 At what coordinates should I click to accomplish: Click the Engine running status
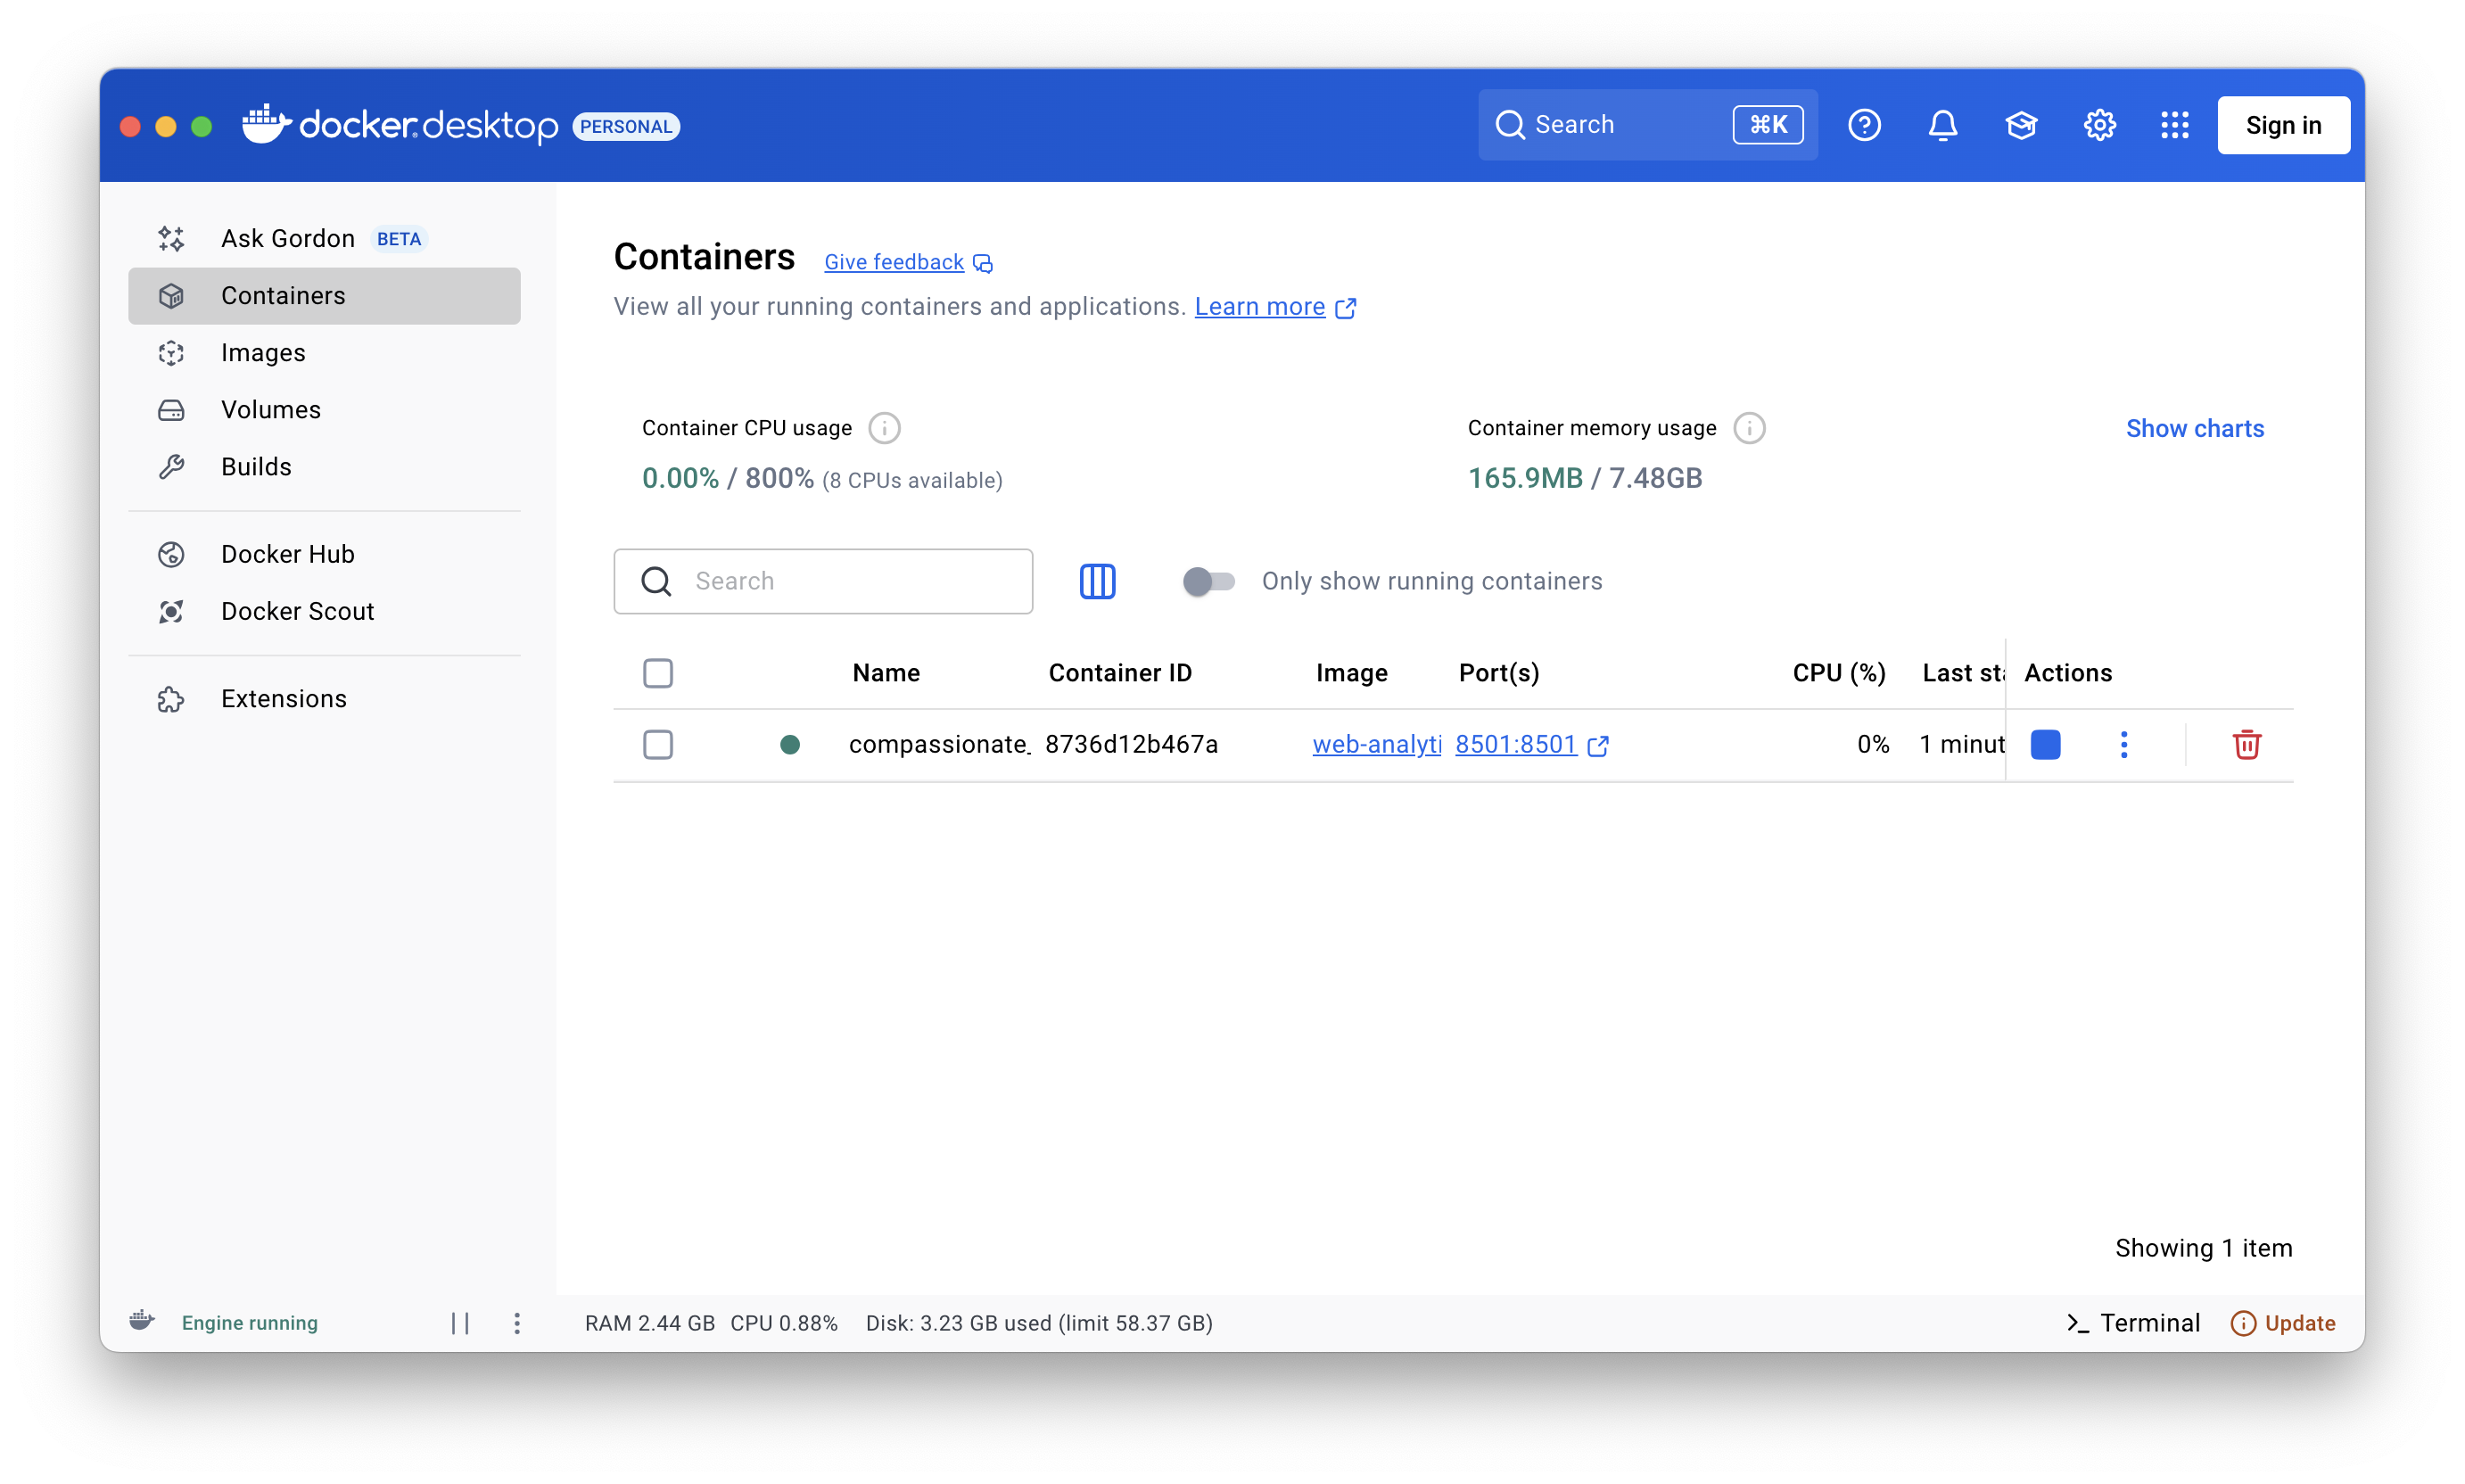249,1322
